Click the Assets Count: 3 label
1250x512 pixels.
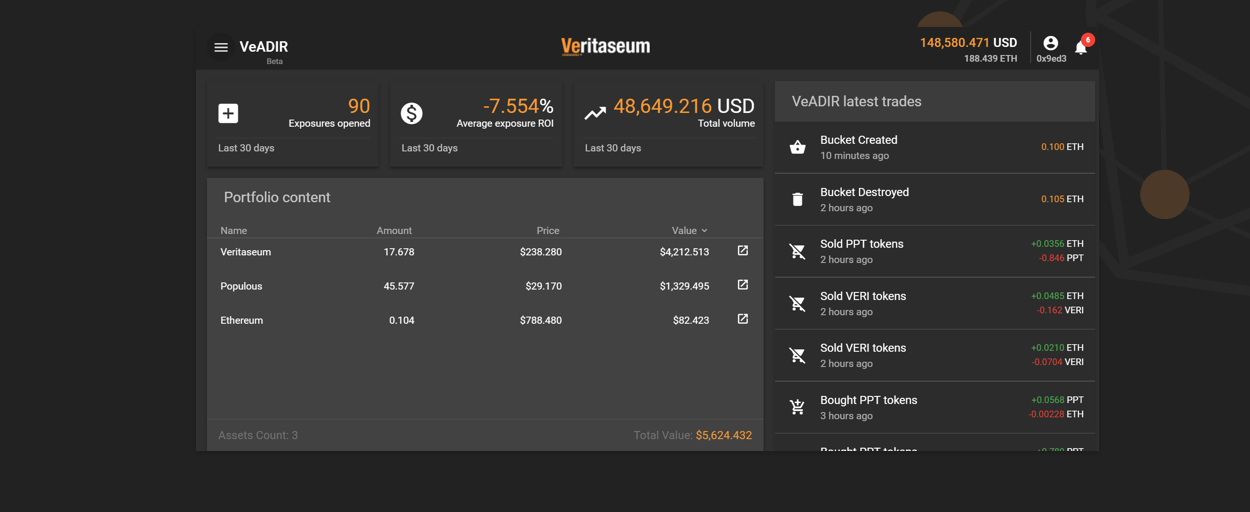pos(258,435)
